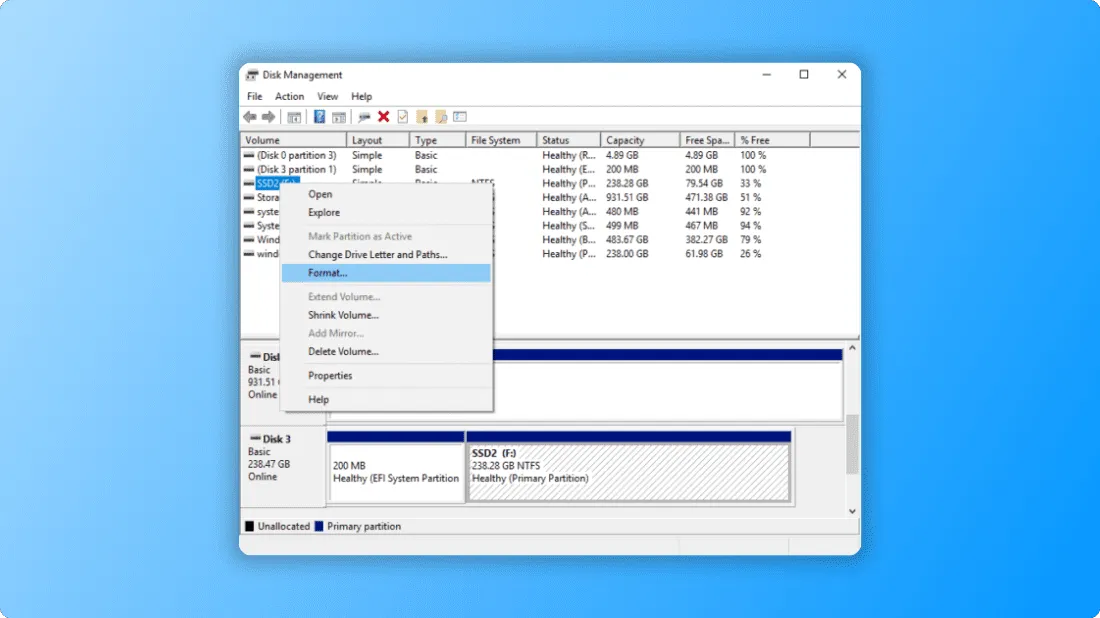Image resolution: width=1100 pixels, height=618 pixels.
Task: Open the View menu
Action: (327, 97)
